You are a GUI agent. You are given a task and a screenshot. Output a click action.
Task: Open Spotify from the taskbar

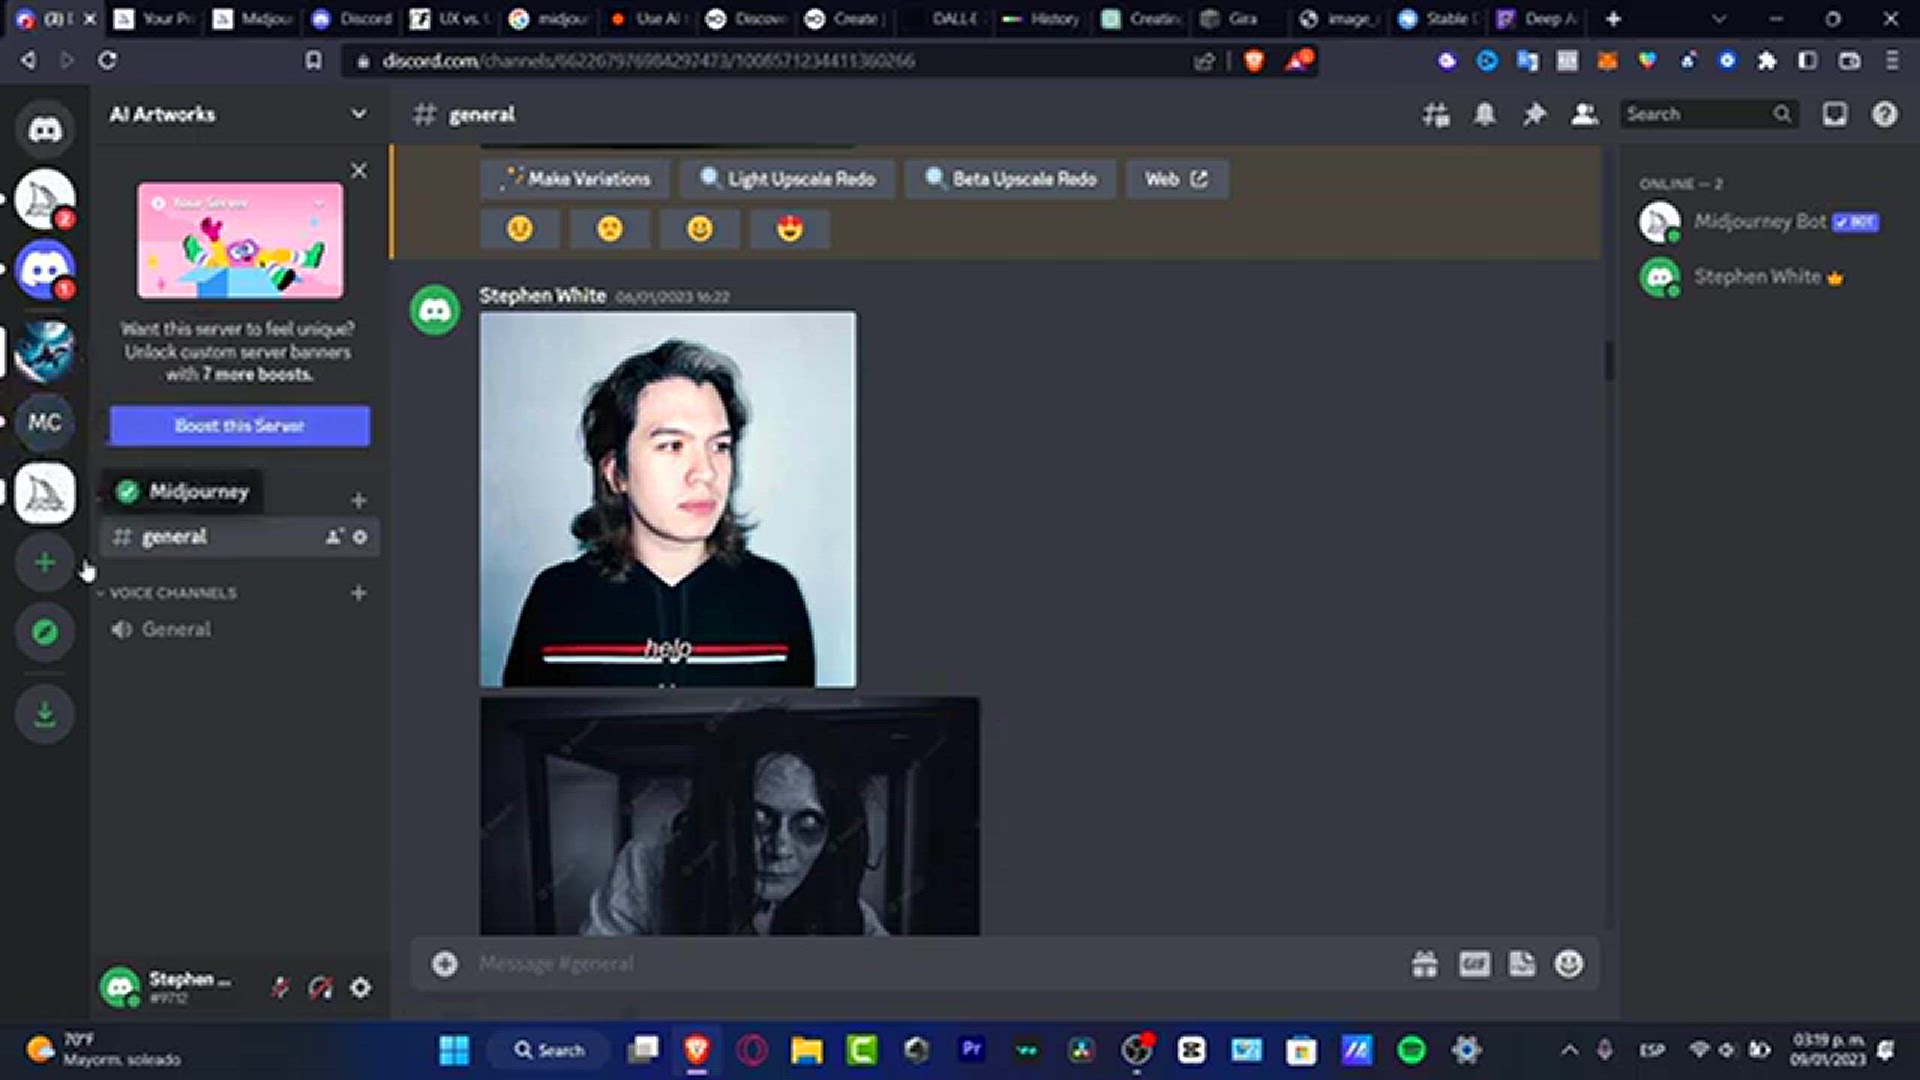[1411, 1050]
